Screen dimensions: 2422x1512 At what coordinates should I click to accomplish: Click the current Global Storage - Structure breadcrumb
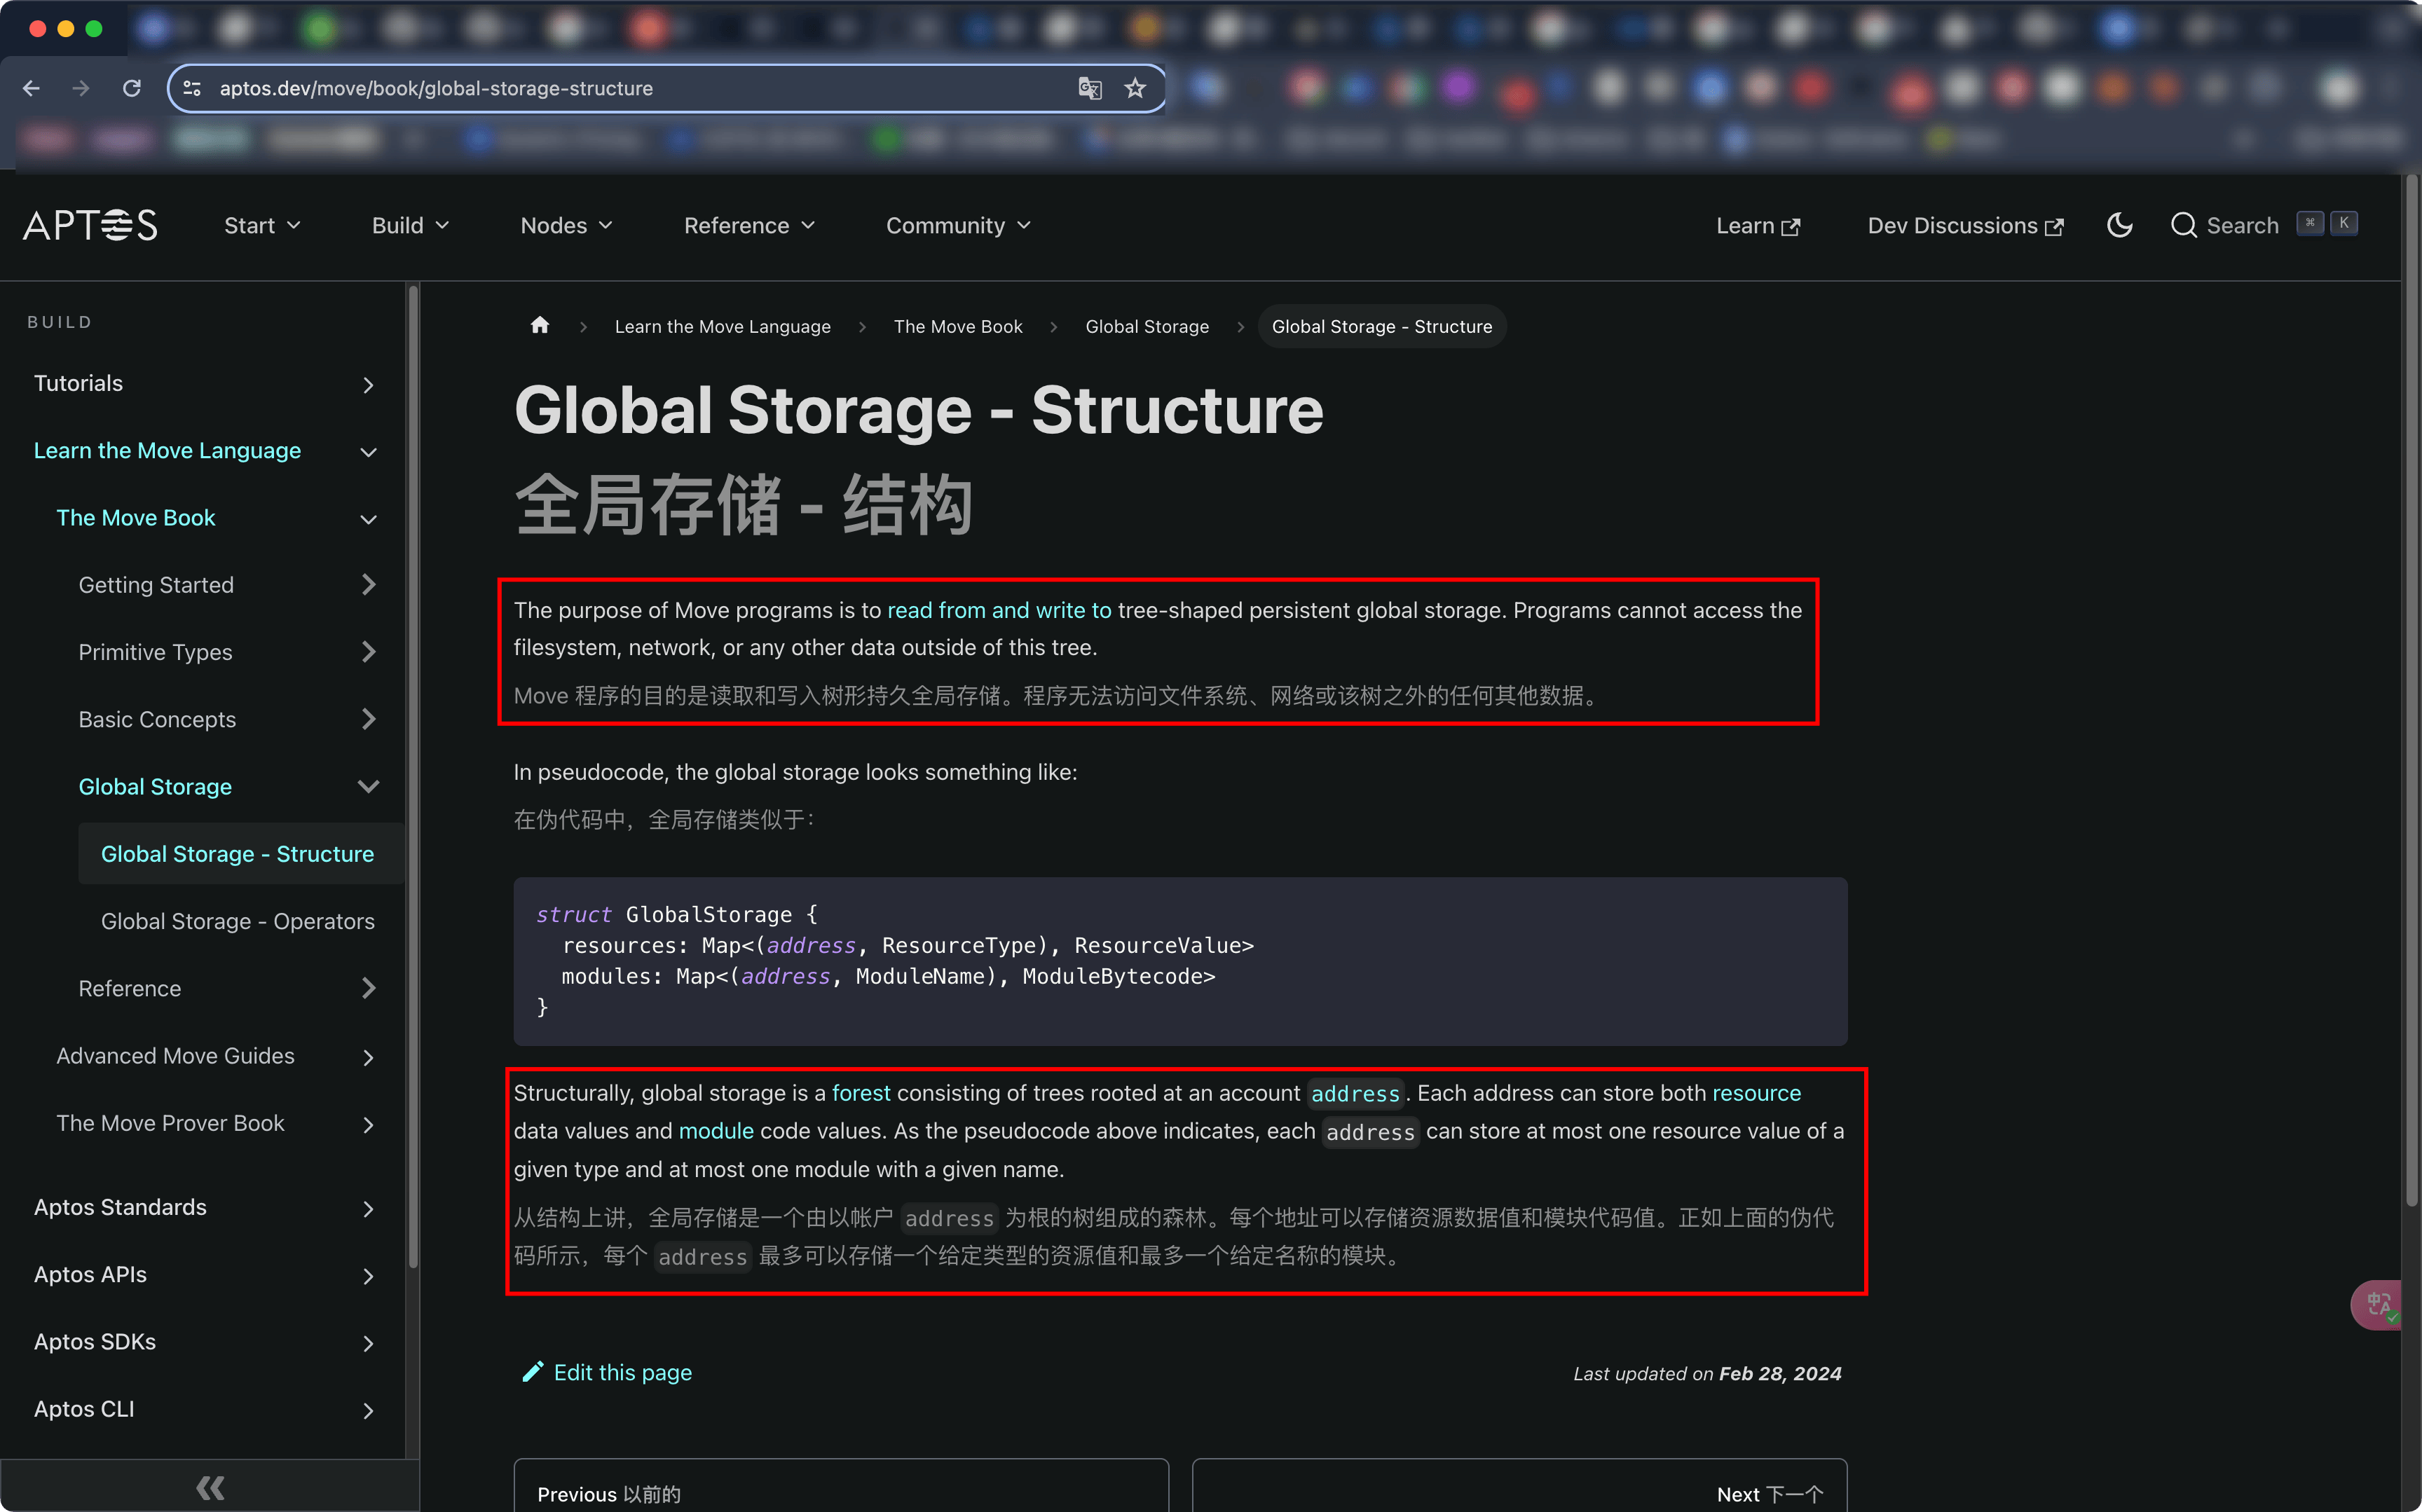(x=1381, y=326)
